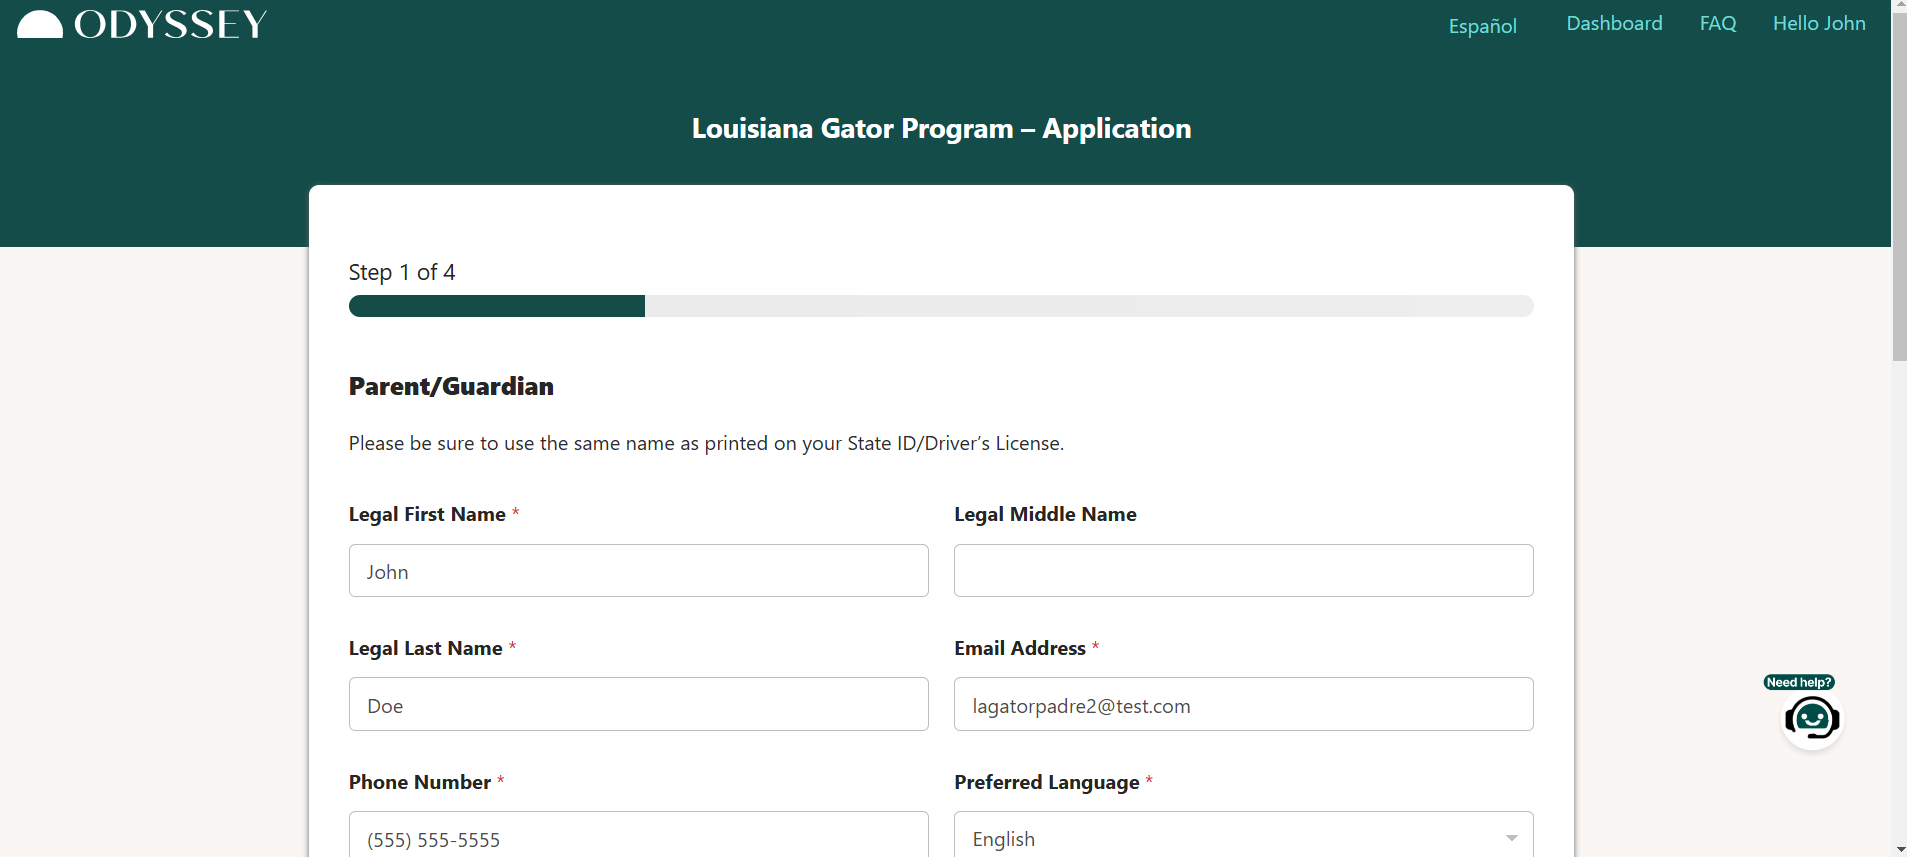
Task: Click the unfilled gray progress bar section
Action: [1088, 306]
